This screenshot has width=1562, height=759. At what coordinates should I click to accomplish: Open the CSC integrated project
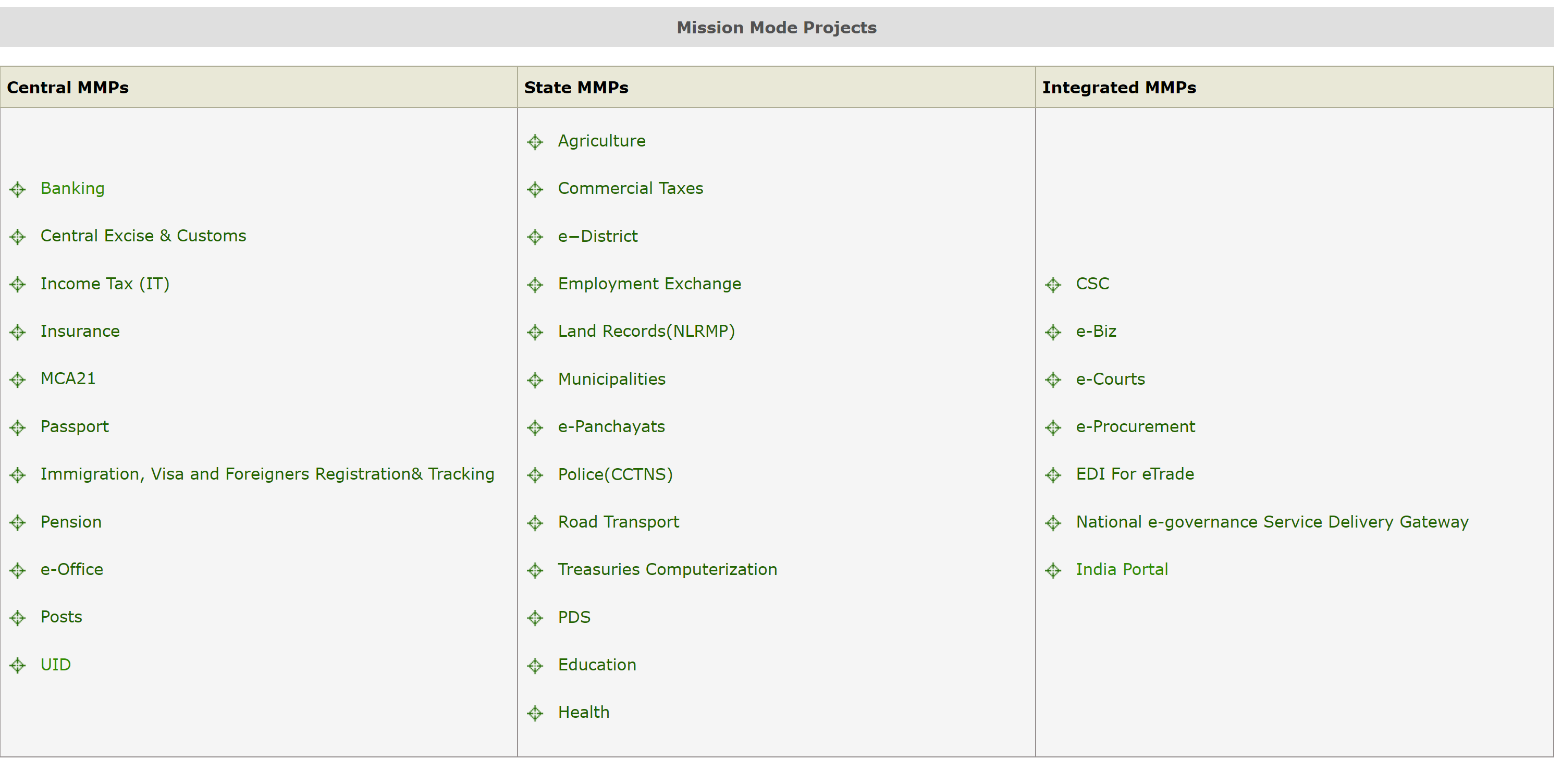click(1093, 284)
